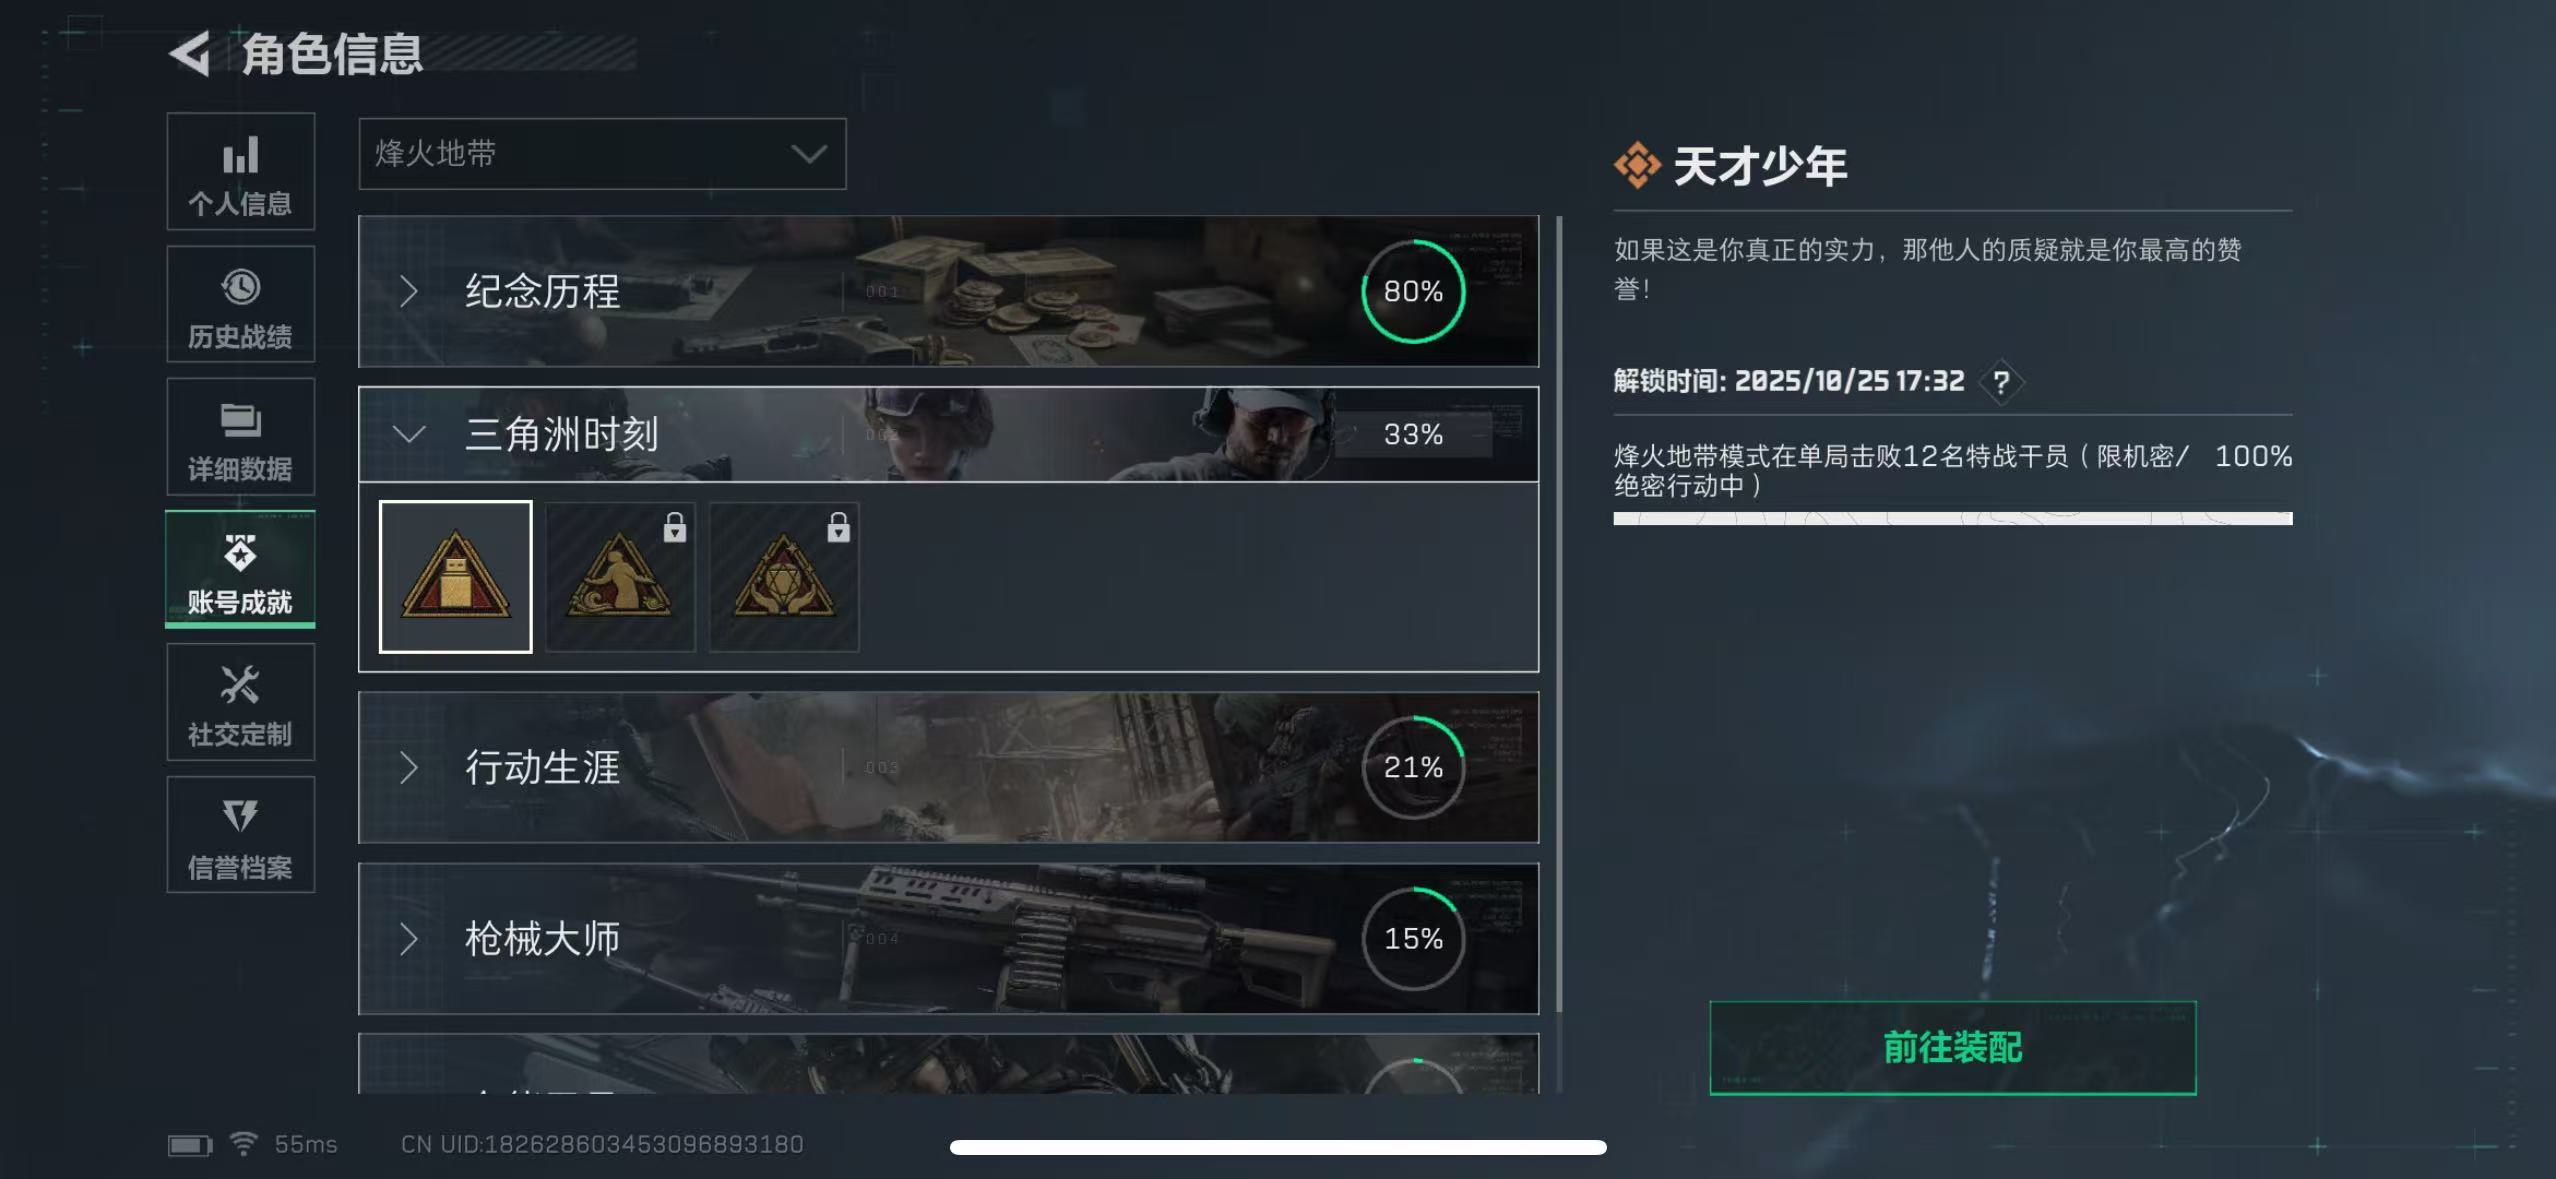Image resolution: width=2556 pixels, height=1179 pixels.
Task: Expand the 纪念历程 achievement section
Action: click(948, 291)
